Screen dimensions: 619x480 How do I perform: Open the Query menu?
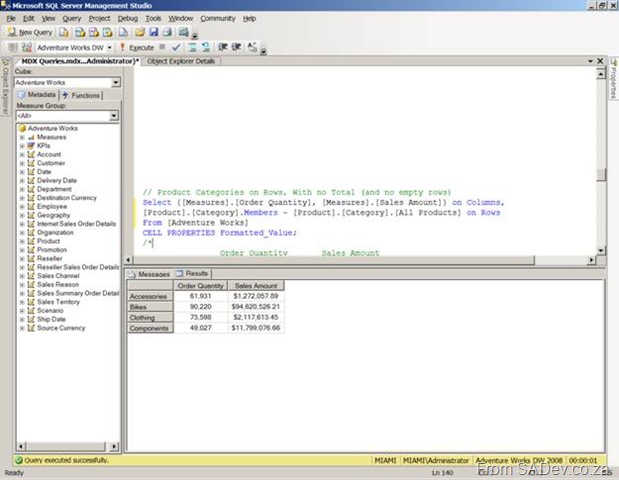pyautogui.click(x=71, y=19)
